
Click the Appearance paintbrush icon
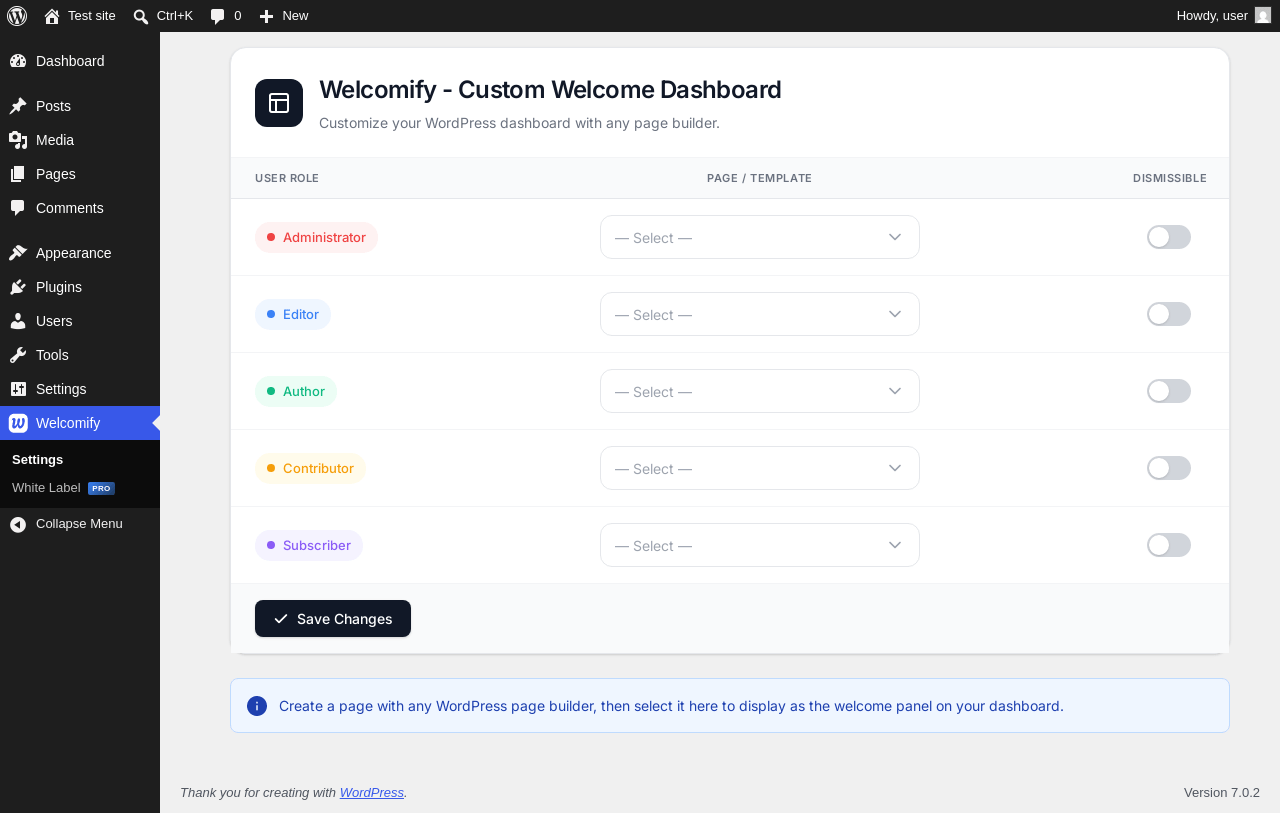click(18, 253)
